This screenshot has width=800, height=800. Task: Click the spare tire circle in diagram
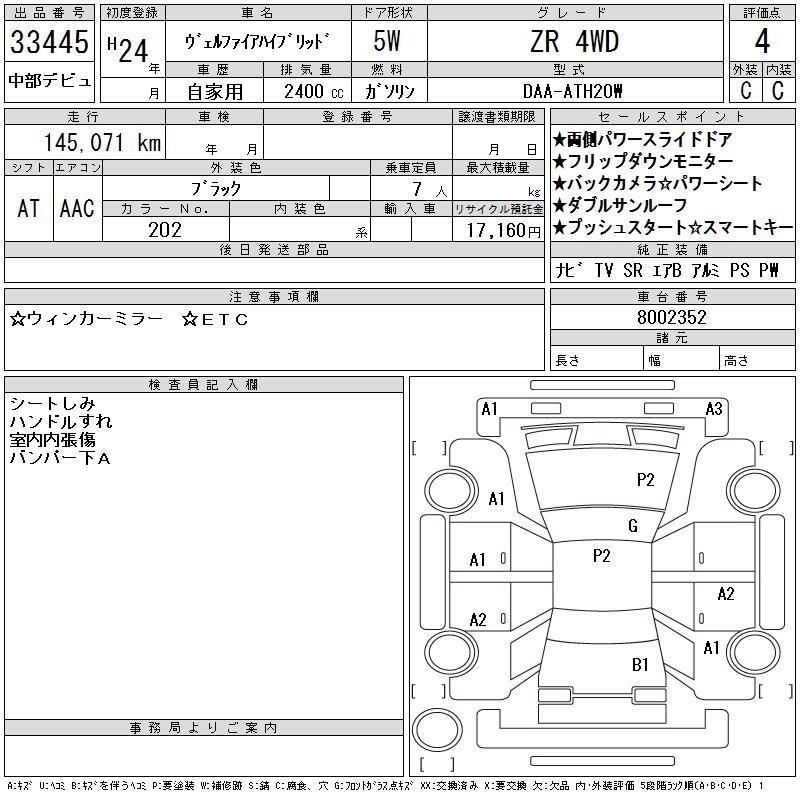pyautogui.click(x=437, y=730)
